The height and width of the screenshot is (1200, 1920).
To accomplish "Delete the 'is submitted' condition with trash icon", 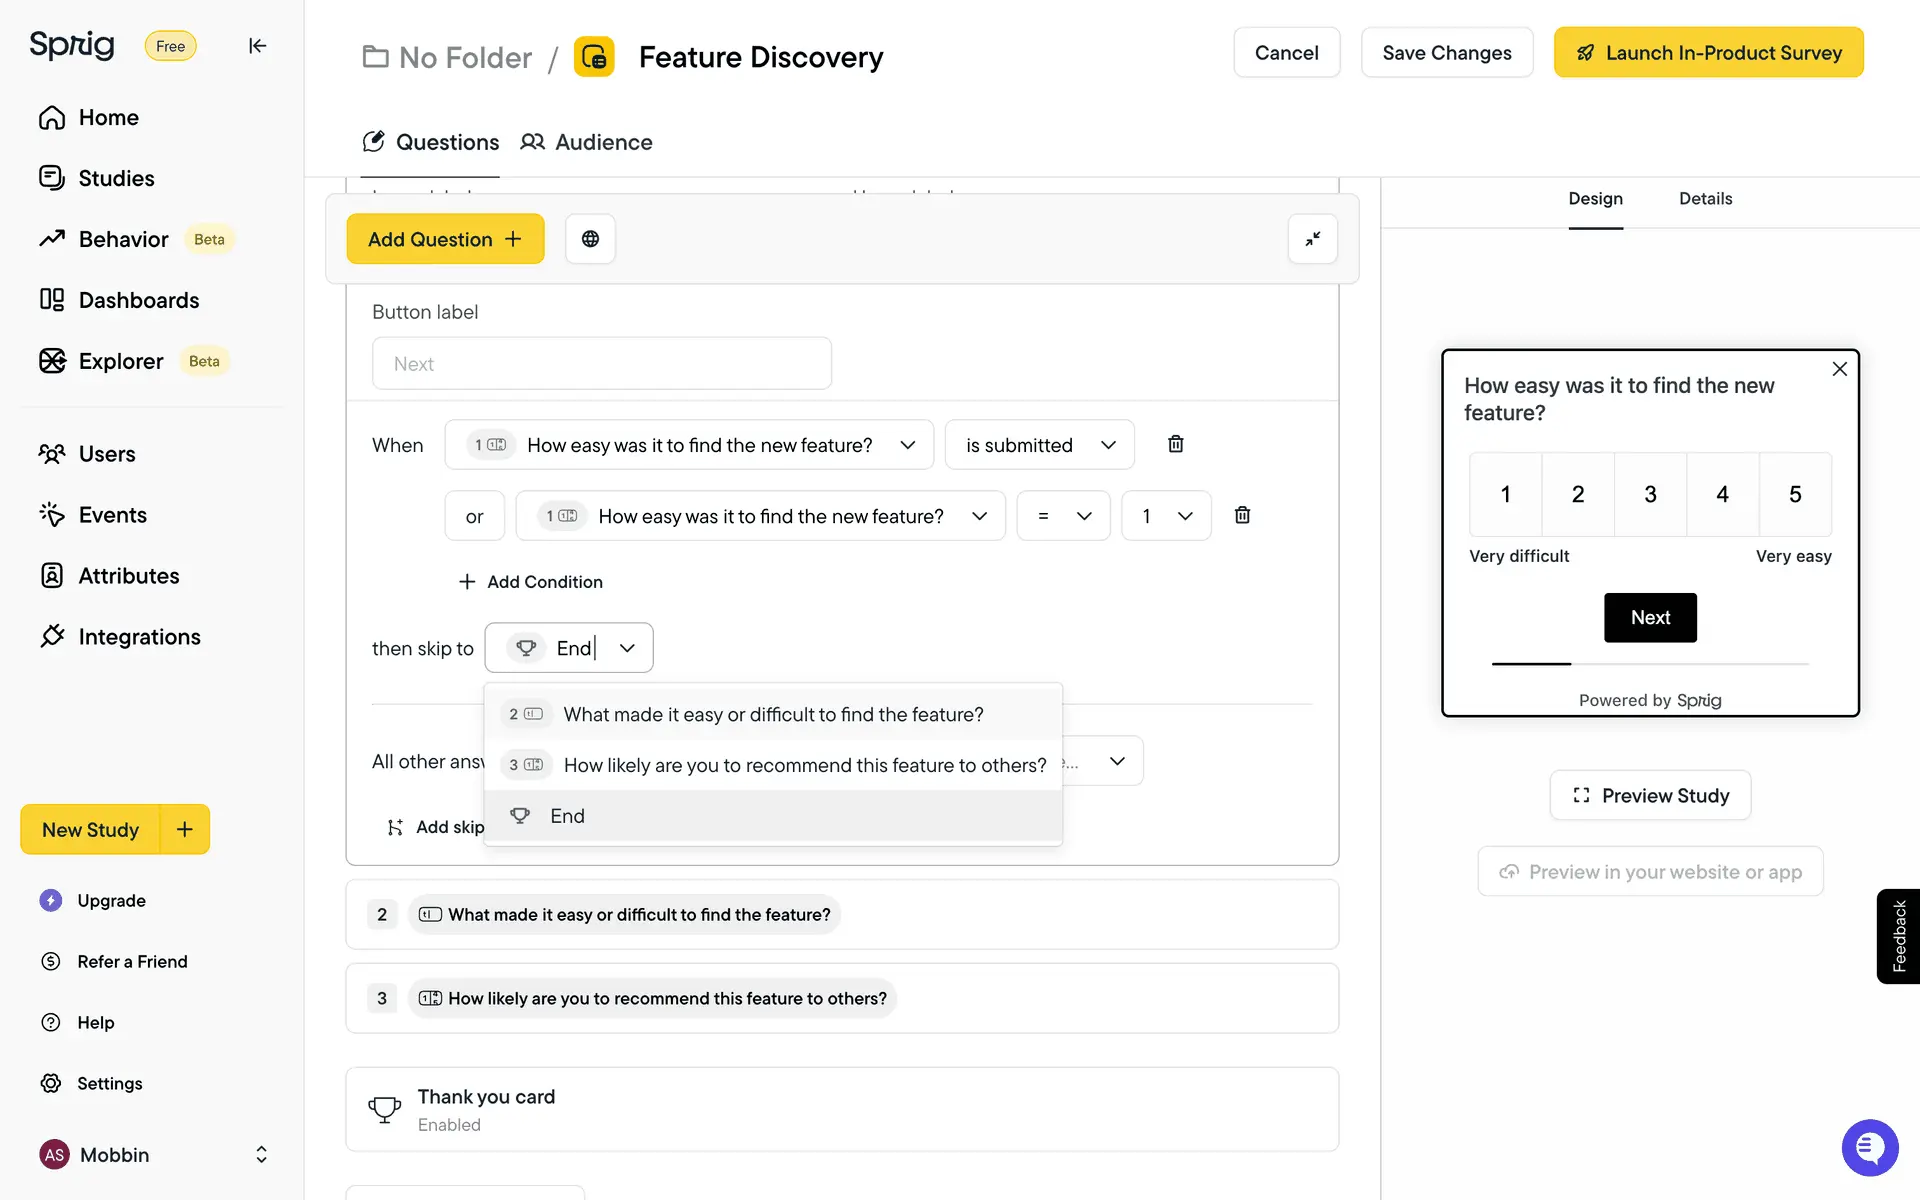I will coord(1176,444).
